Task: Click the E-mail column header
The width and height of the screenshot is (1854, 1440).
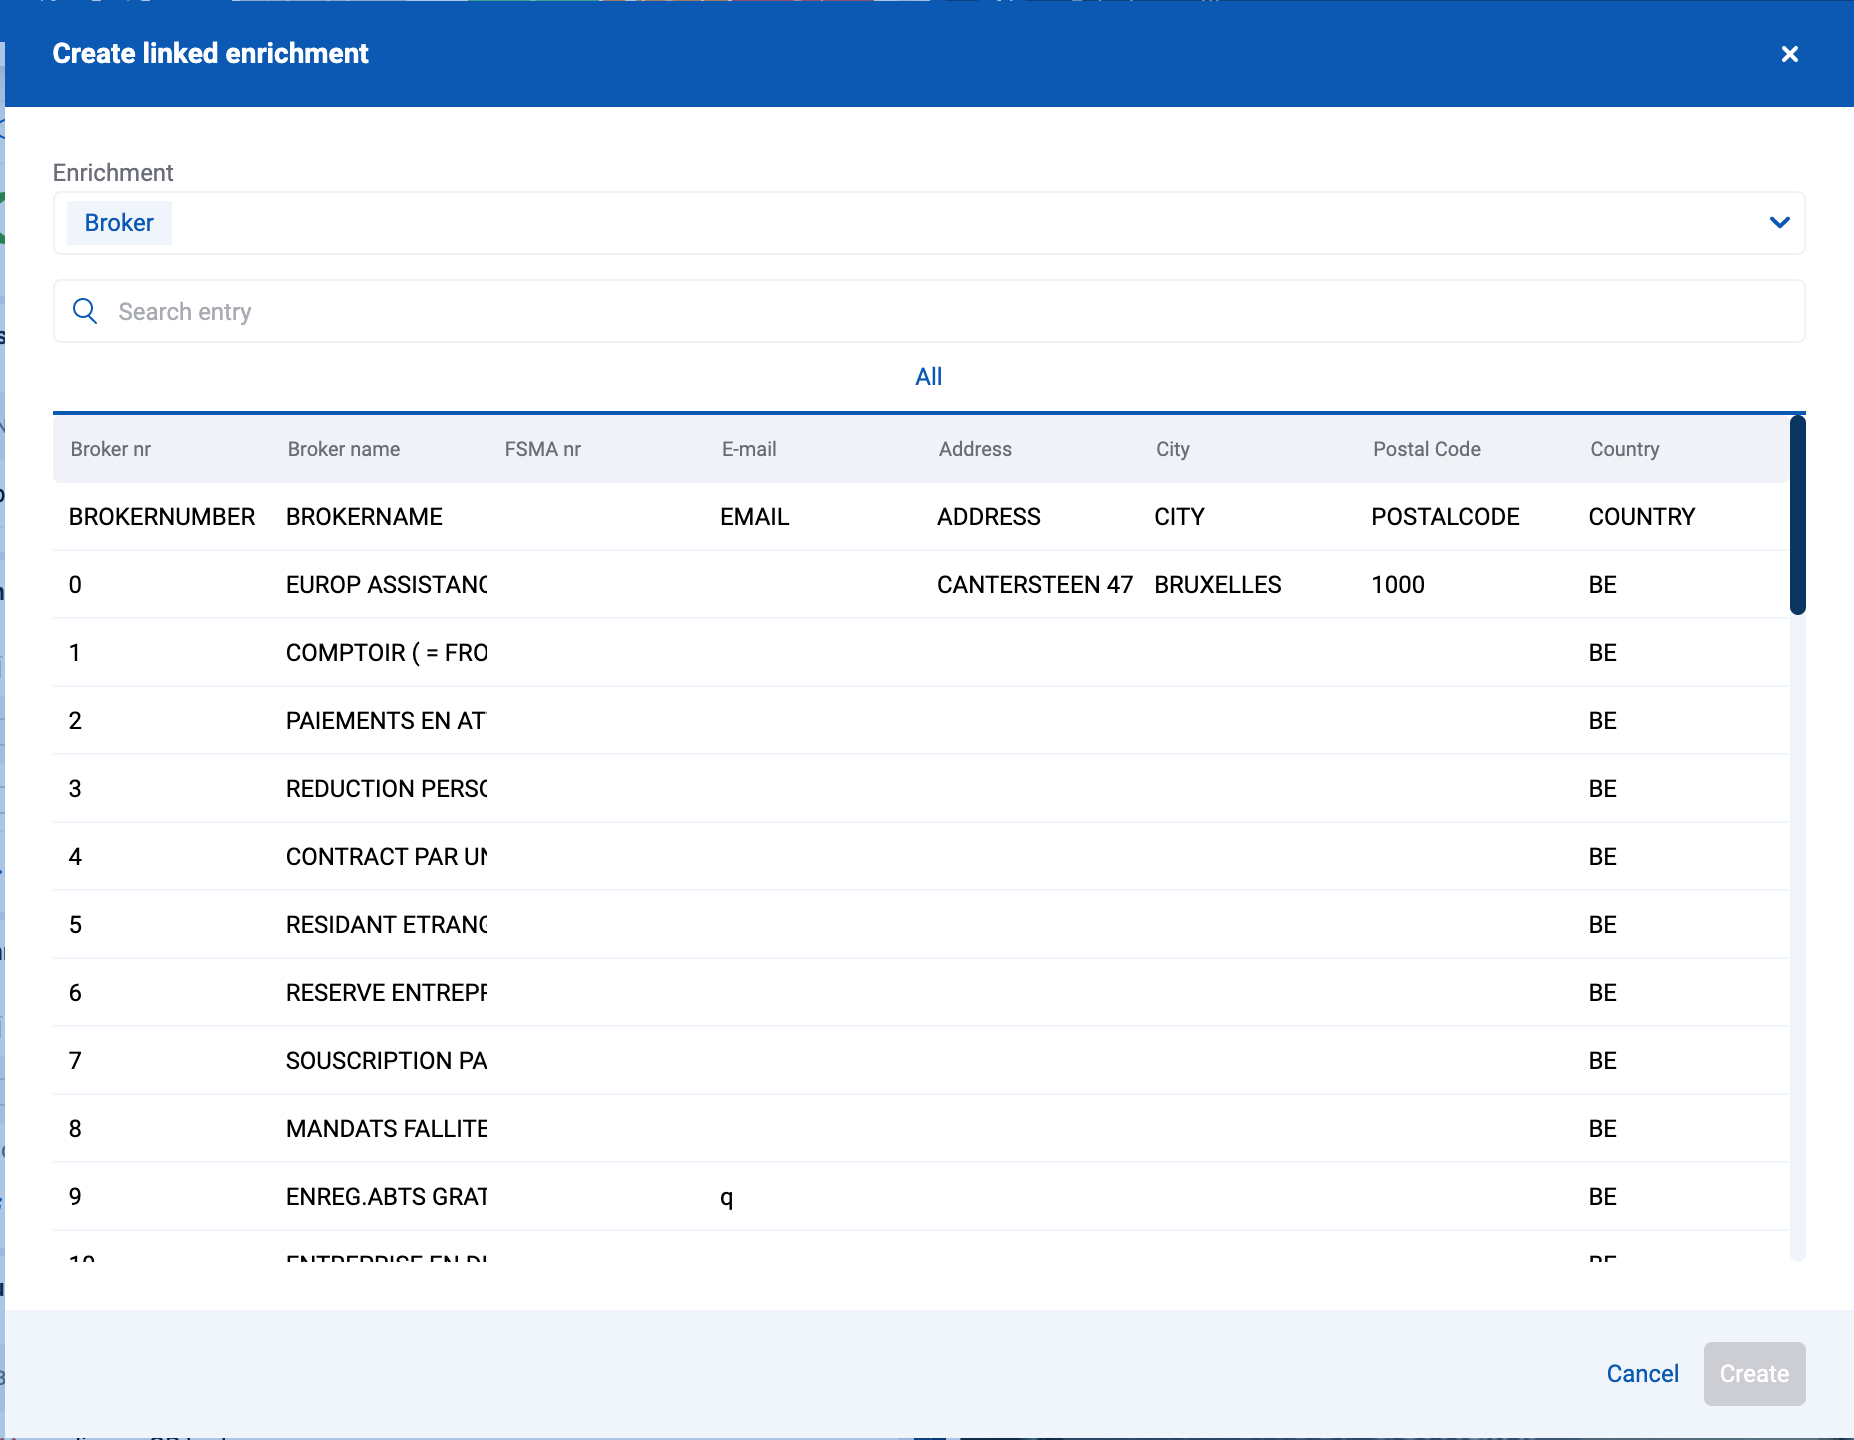Action: click(749, 449)
